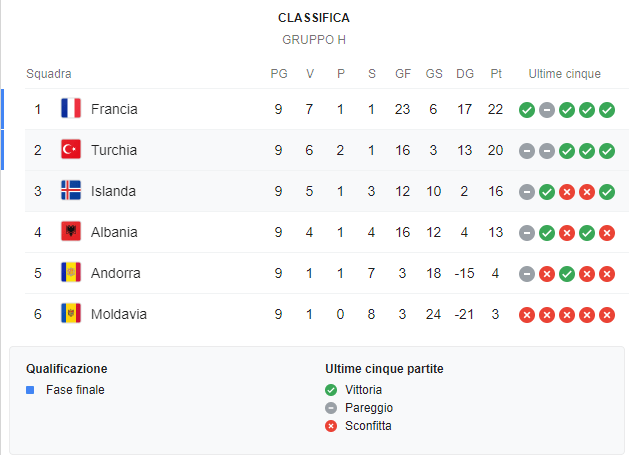The width and height of the screenshot is (629, 455).
Task: Click the Albania team name
Action: (x=114, y=232)
